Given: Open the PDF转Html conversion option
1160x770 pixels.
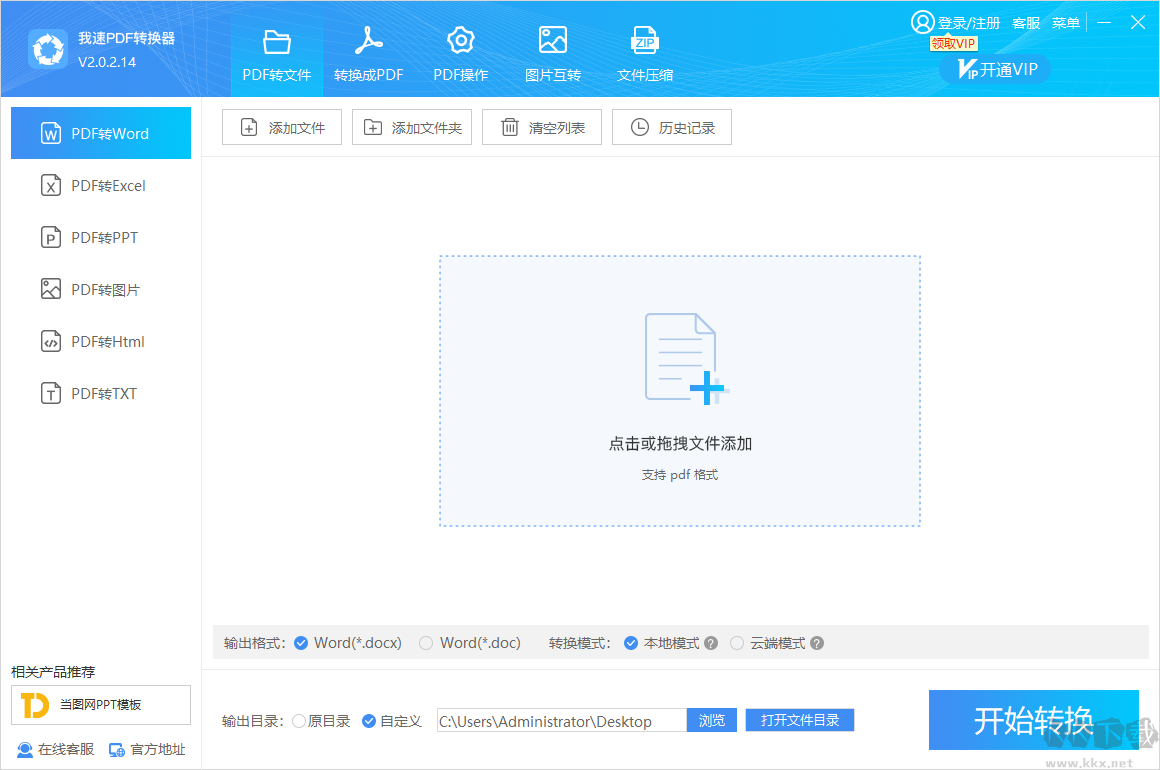Looking at the screenshot, I should (x=100, y=341).
